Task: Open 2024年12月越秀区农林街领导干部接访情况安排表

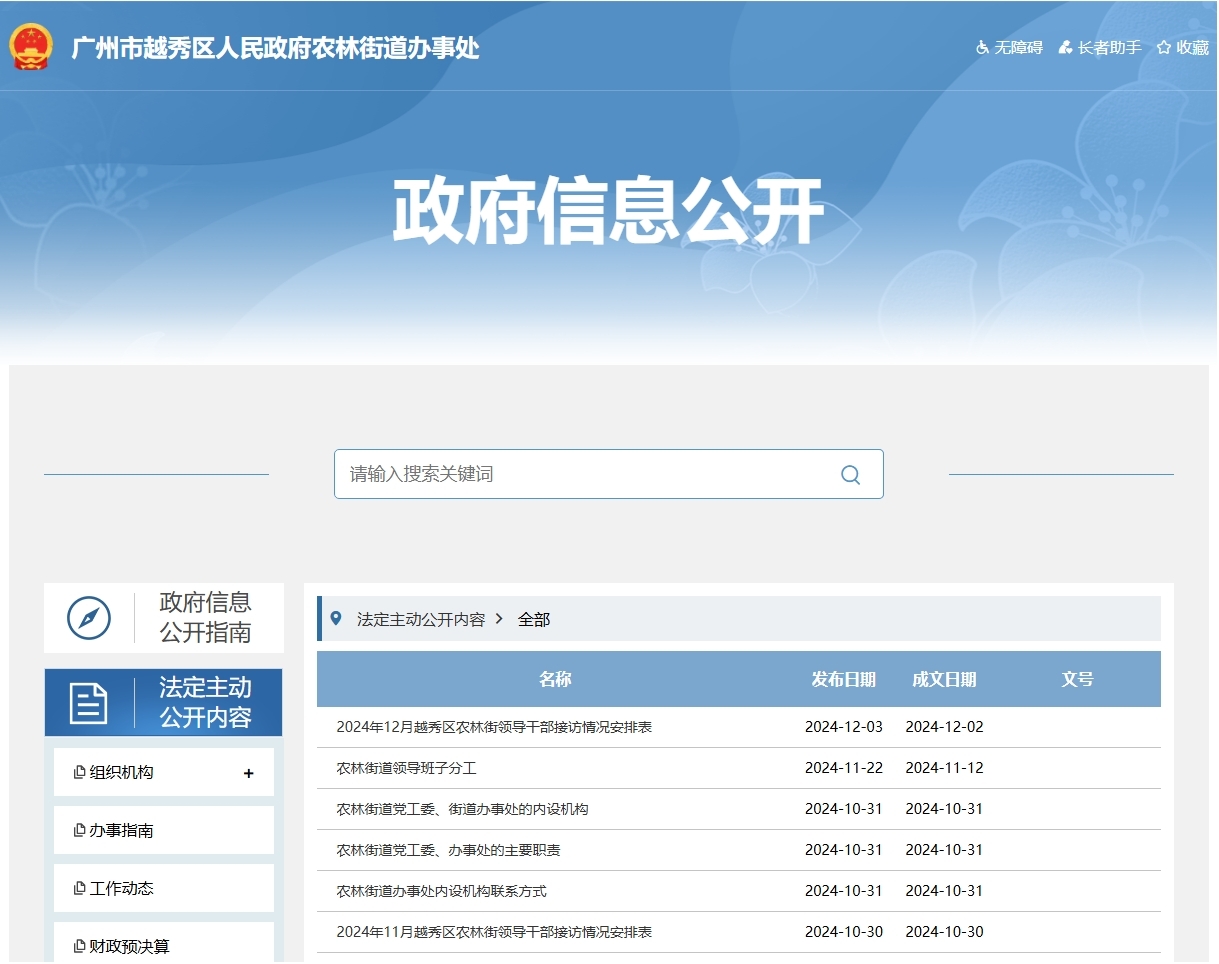Action: 494,727
